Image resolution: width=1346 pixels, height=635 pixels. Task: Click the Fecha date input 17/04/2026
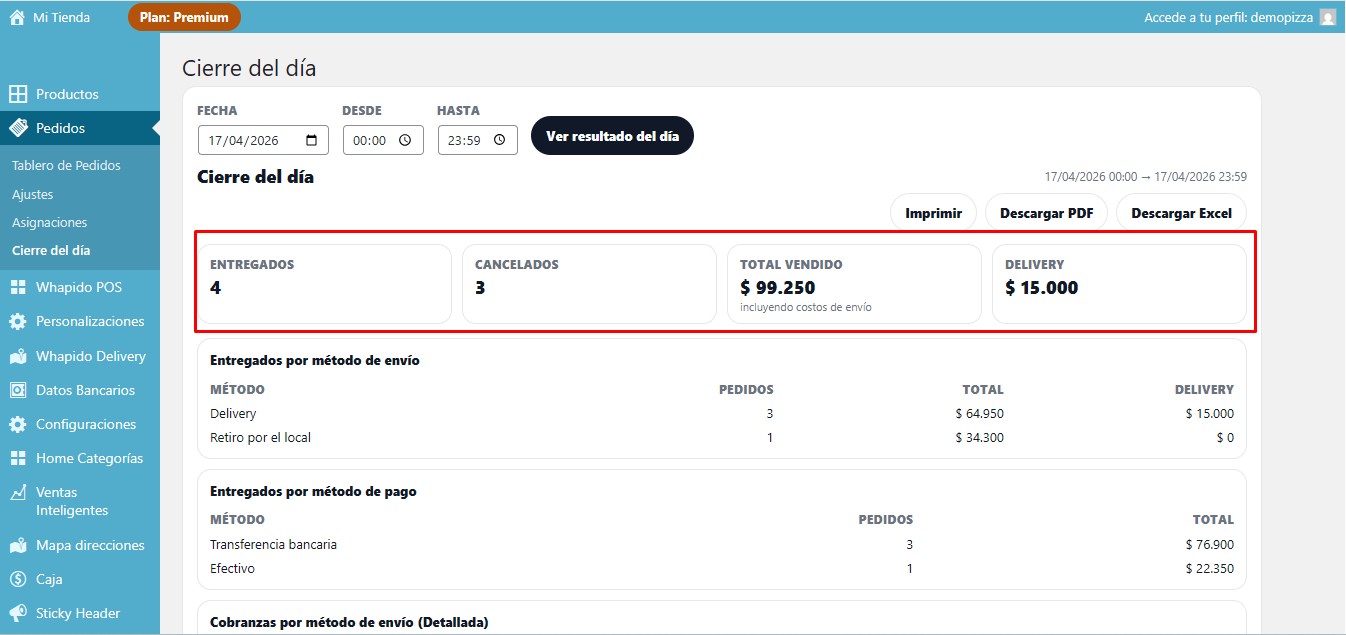(x=263, y=140)
